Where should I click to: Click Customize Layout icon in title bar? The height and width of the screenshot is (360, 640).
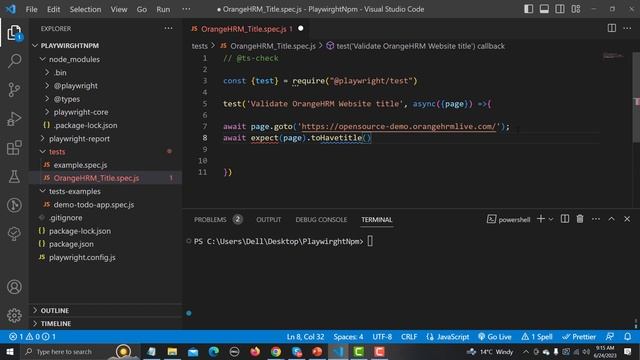coord(576,9)
